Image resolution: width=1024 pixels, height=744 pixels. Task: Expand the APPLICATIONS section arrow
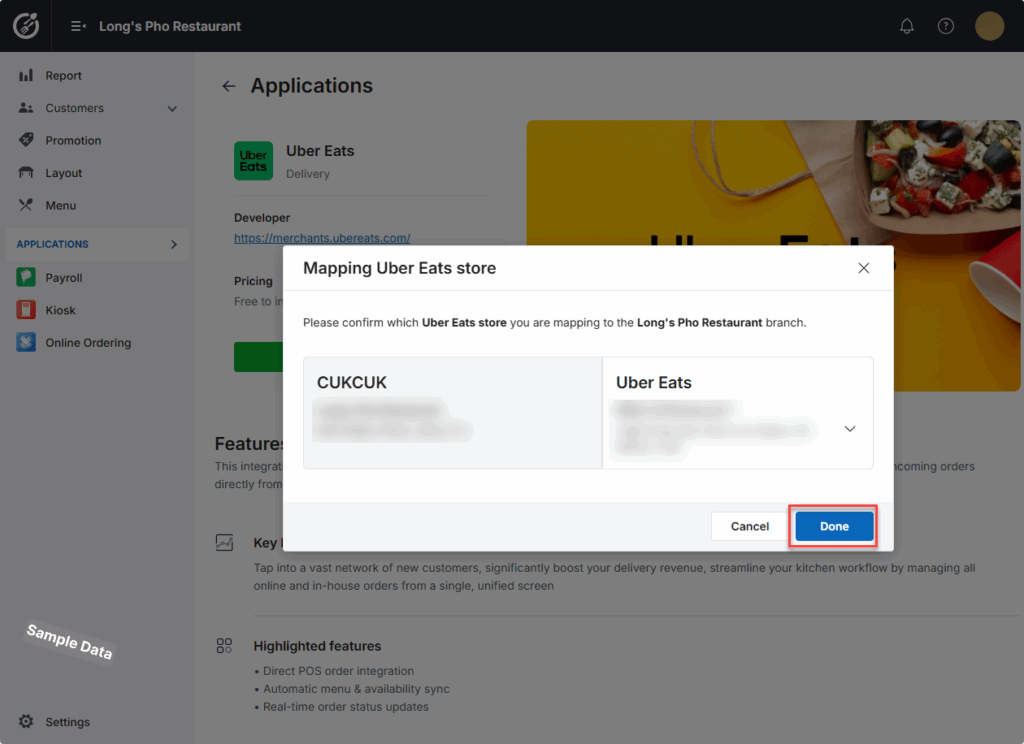tap(173, 244)
